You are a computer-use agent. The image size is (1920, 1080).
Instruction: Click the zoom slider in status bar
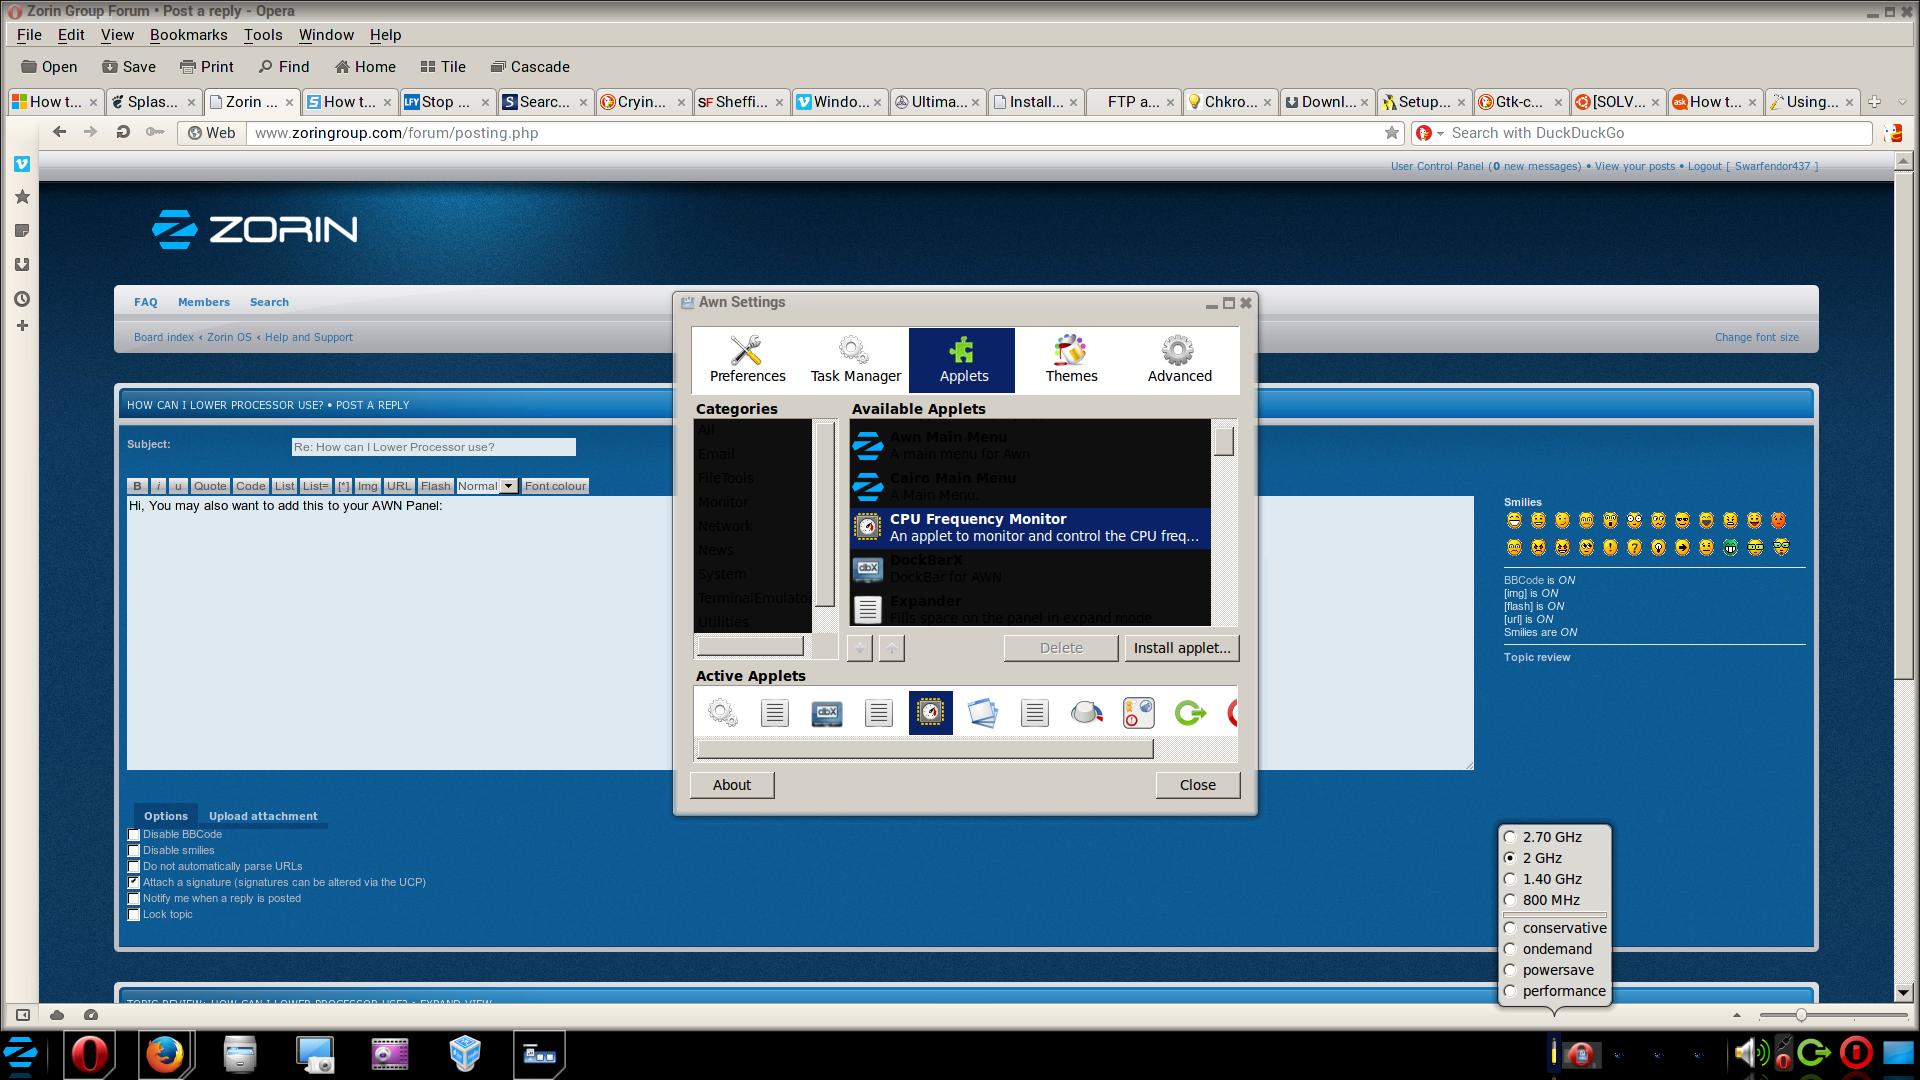point(1800,1015)
